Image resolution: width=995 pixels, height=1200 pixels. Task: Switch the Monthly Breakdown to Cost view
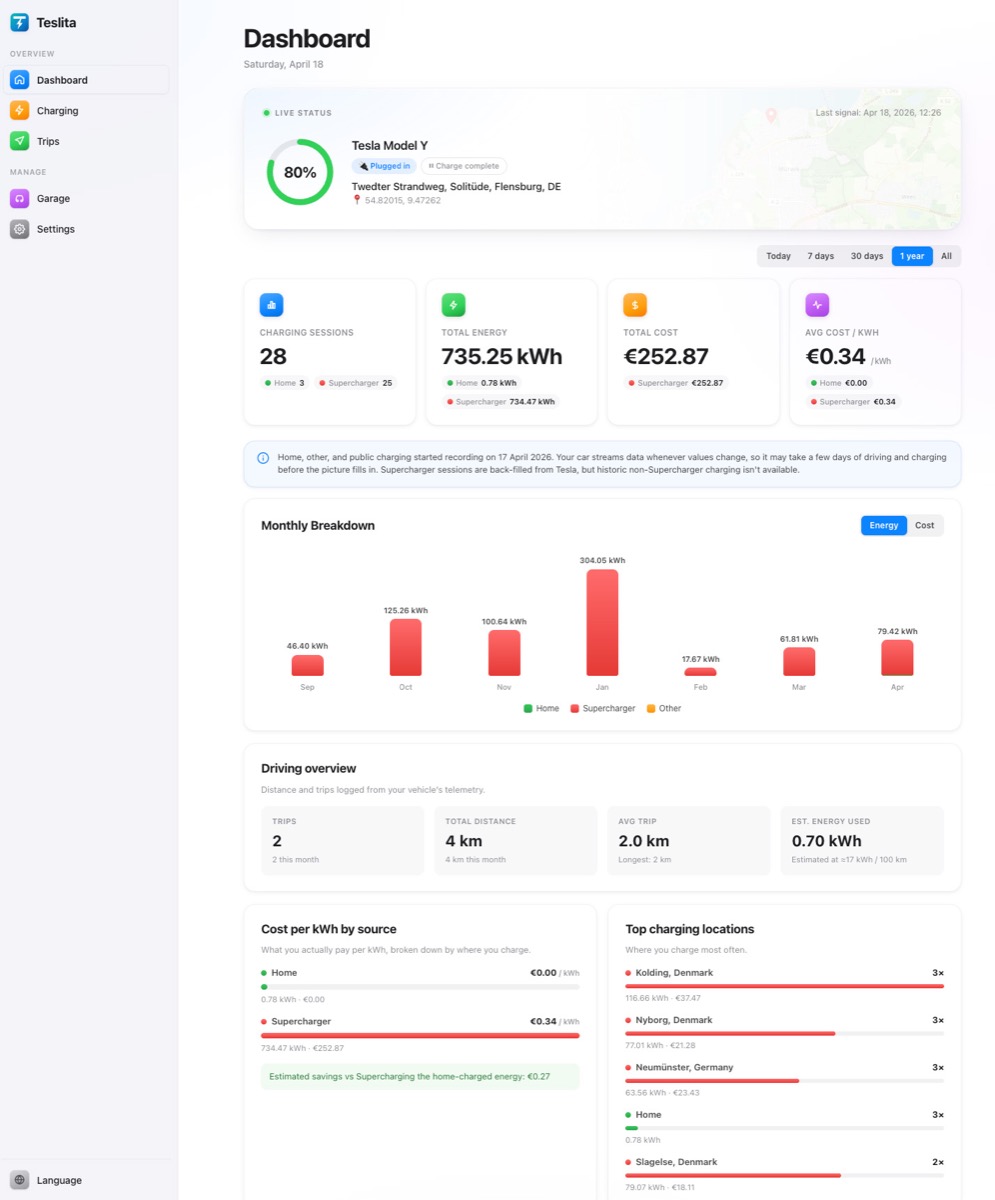(x=924, y=525)
